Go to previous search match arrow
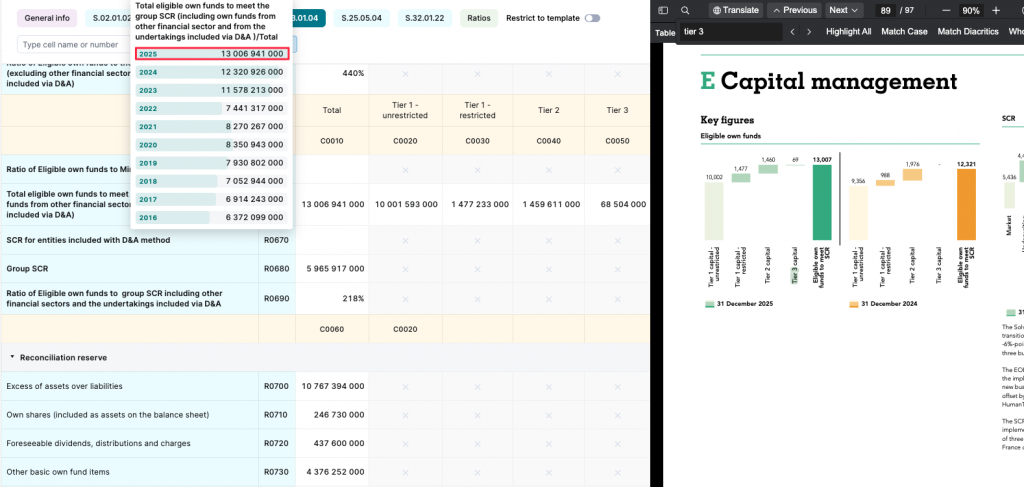The height and width of the screenshot is (487, 1024). click(x=792, y=32)
